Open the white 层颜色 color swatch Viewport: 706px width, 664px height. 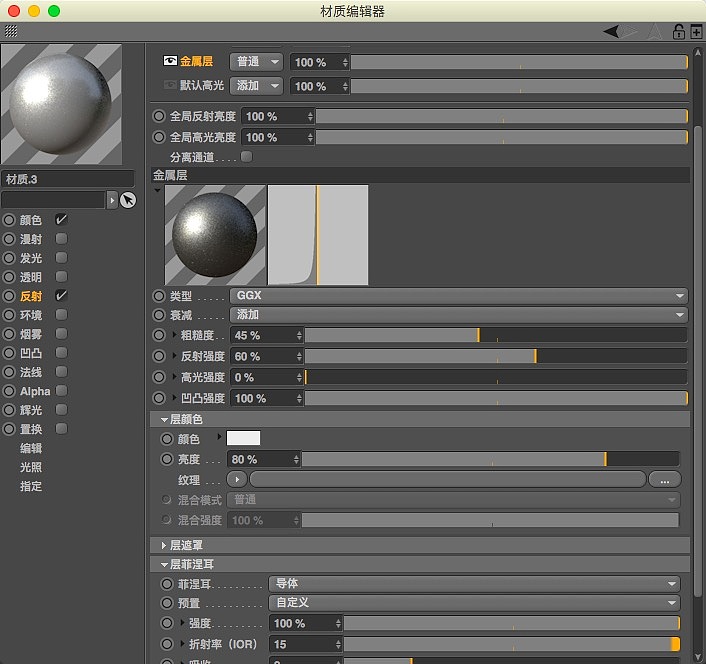[243, 438]
